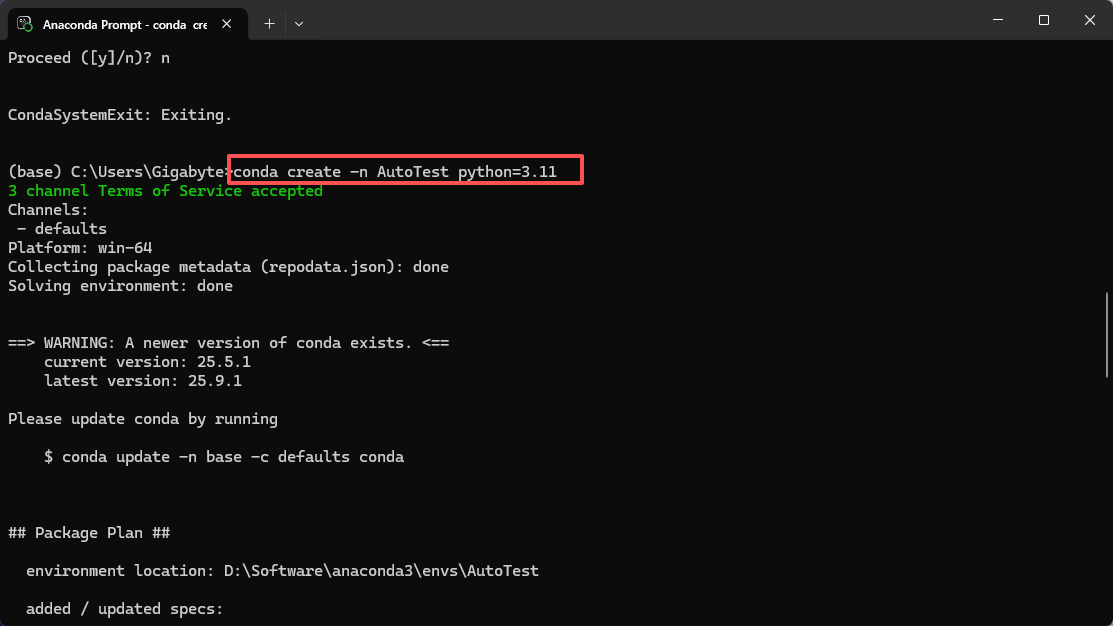
Task: Click 'Collecting package metadata (repodata.json): done'
Action: pyautogui.click(x=229, y=267)
